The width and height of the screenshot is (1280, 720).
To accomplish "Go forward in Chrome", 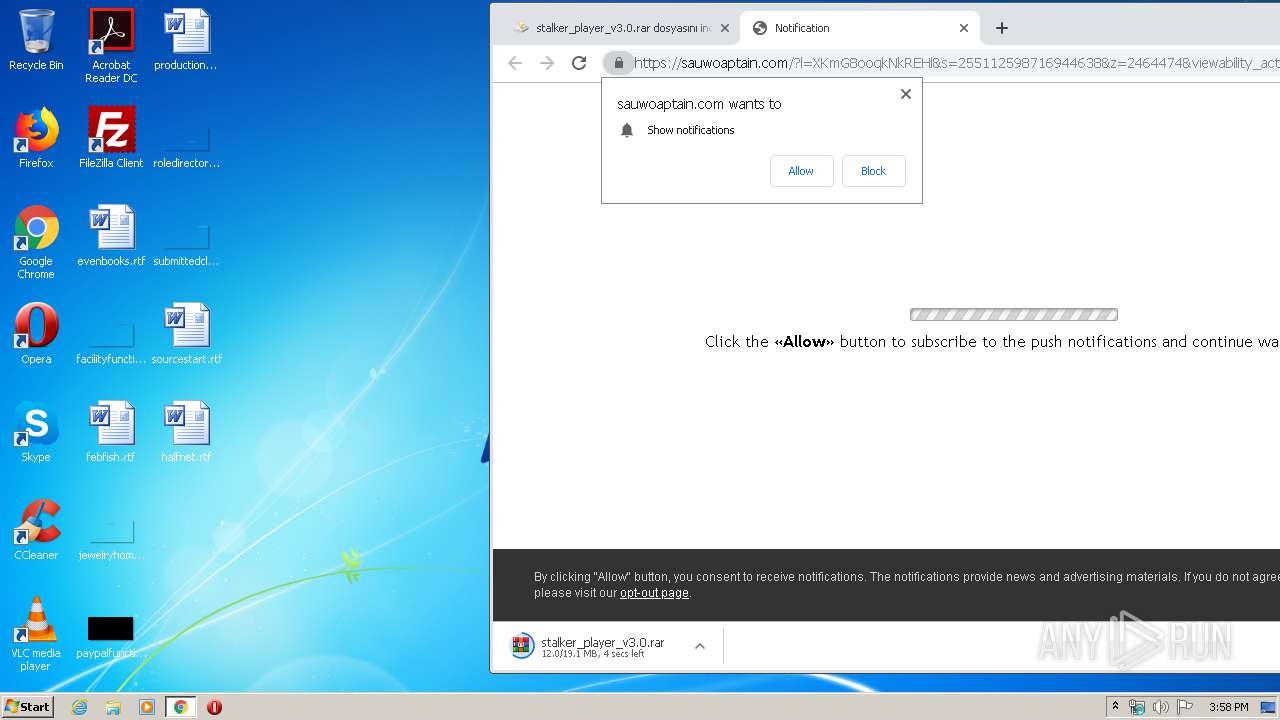I will [x=547, y=63].
